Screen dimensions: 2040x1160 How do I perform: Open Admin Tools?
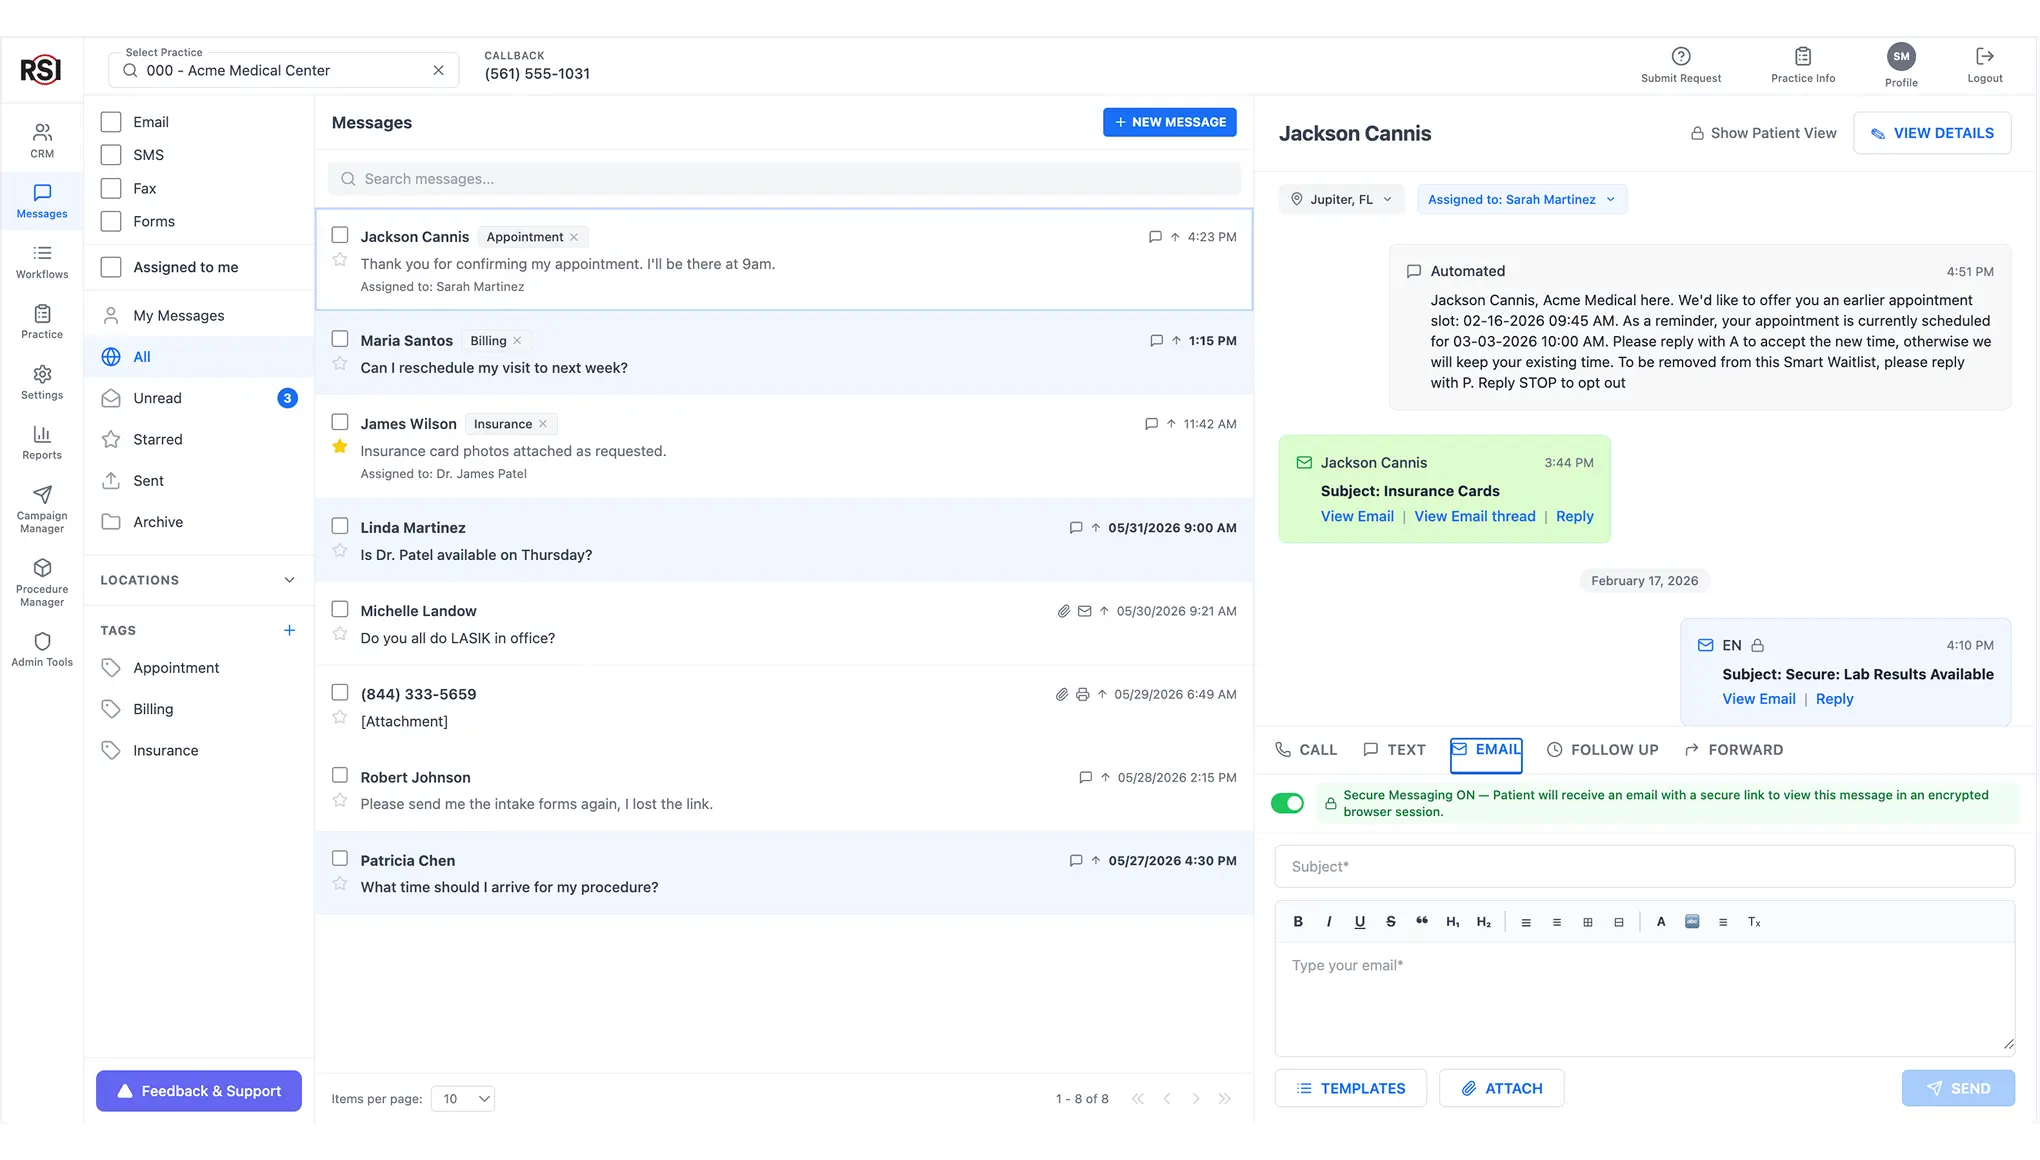[x=42, y=649]
